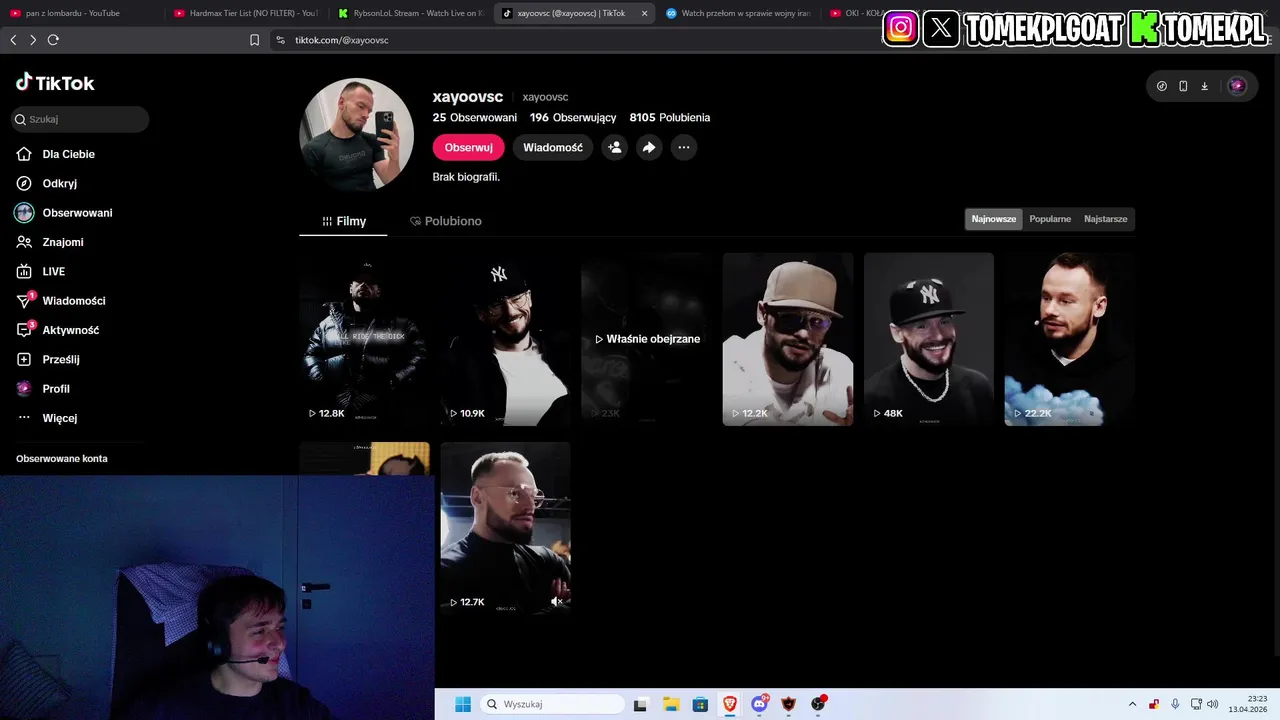The image size is (1280, 720).
Task: Open LIVE section in sidebar
Action: click(x=41, y=271)
